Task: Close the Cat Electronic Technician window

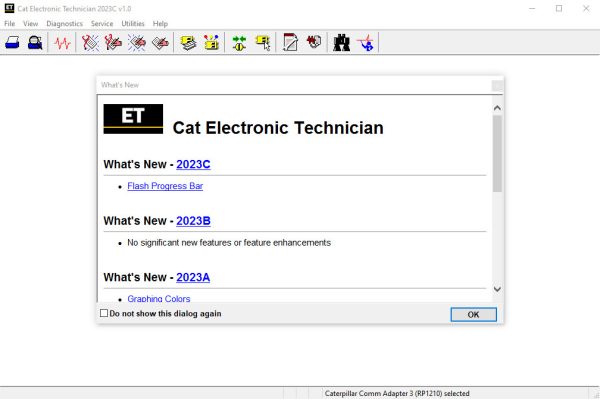Action: 586,8
